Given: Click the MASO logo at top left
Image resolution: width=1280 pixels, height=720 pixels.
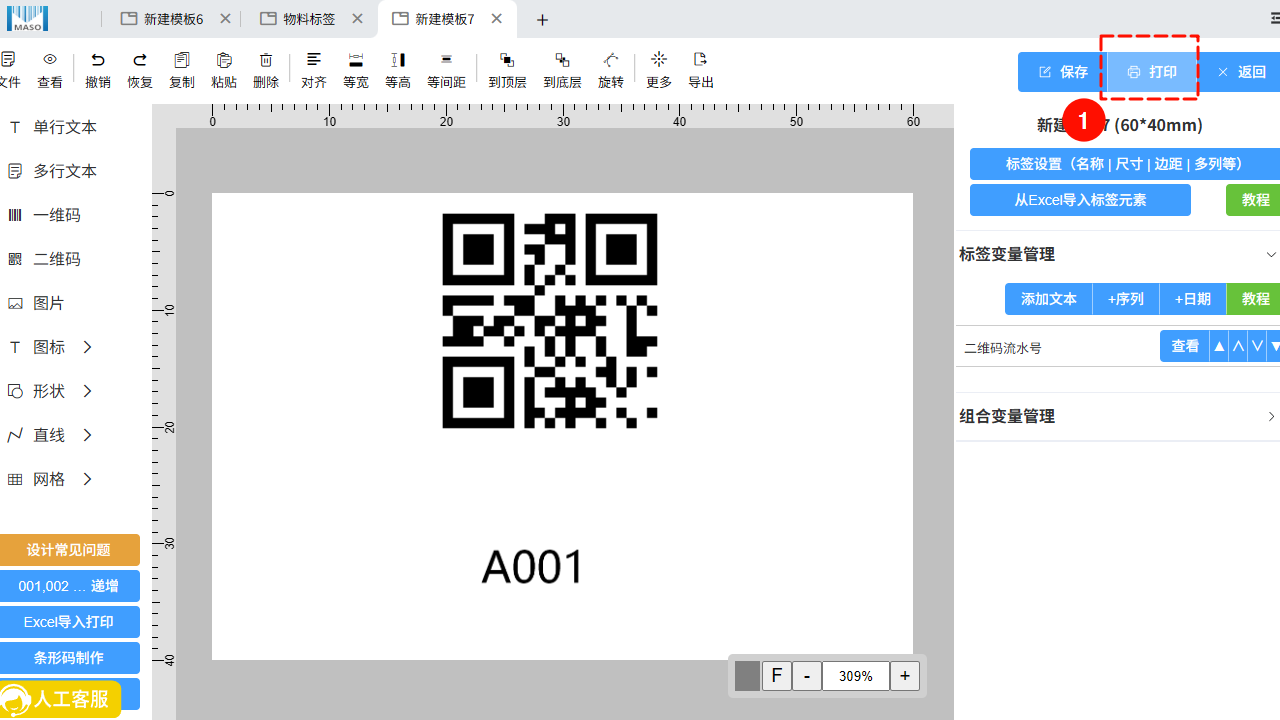Looking at the screenshot, I should (28, 17).
